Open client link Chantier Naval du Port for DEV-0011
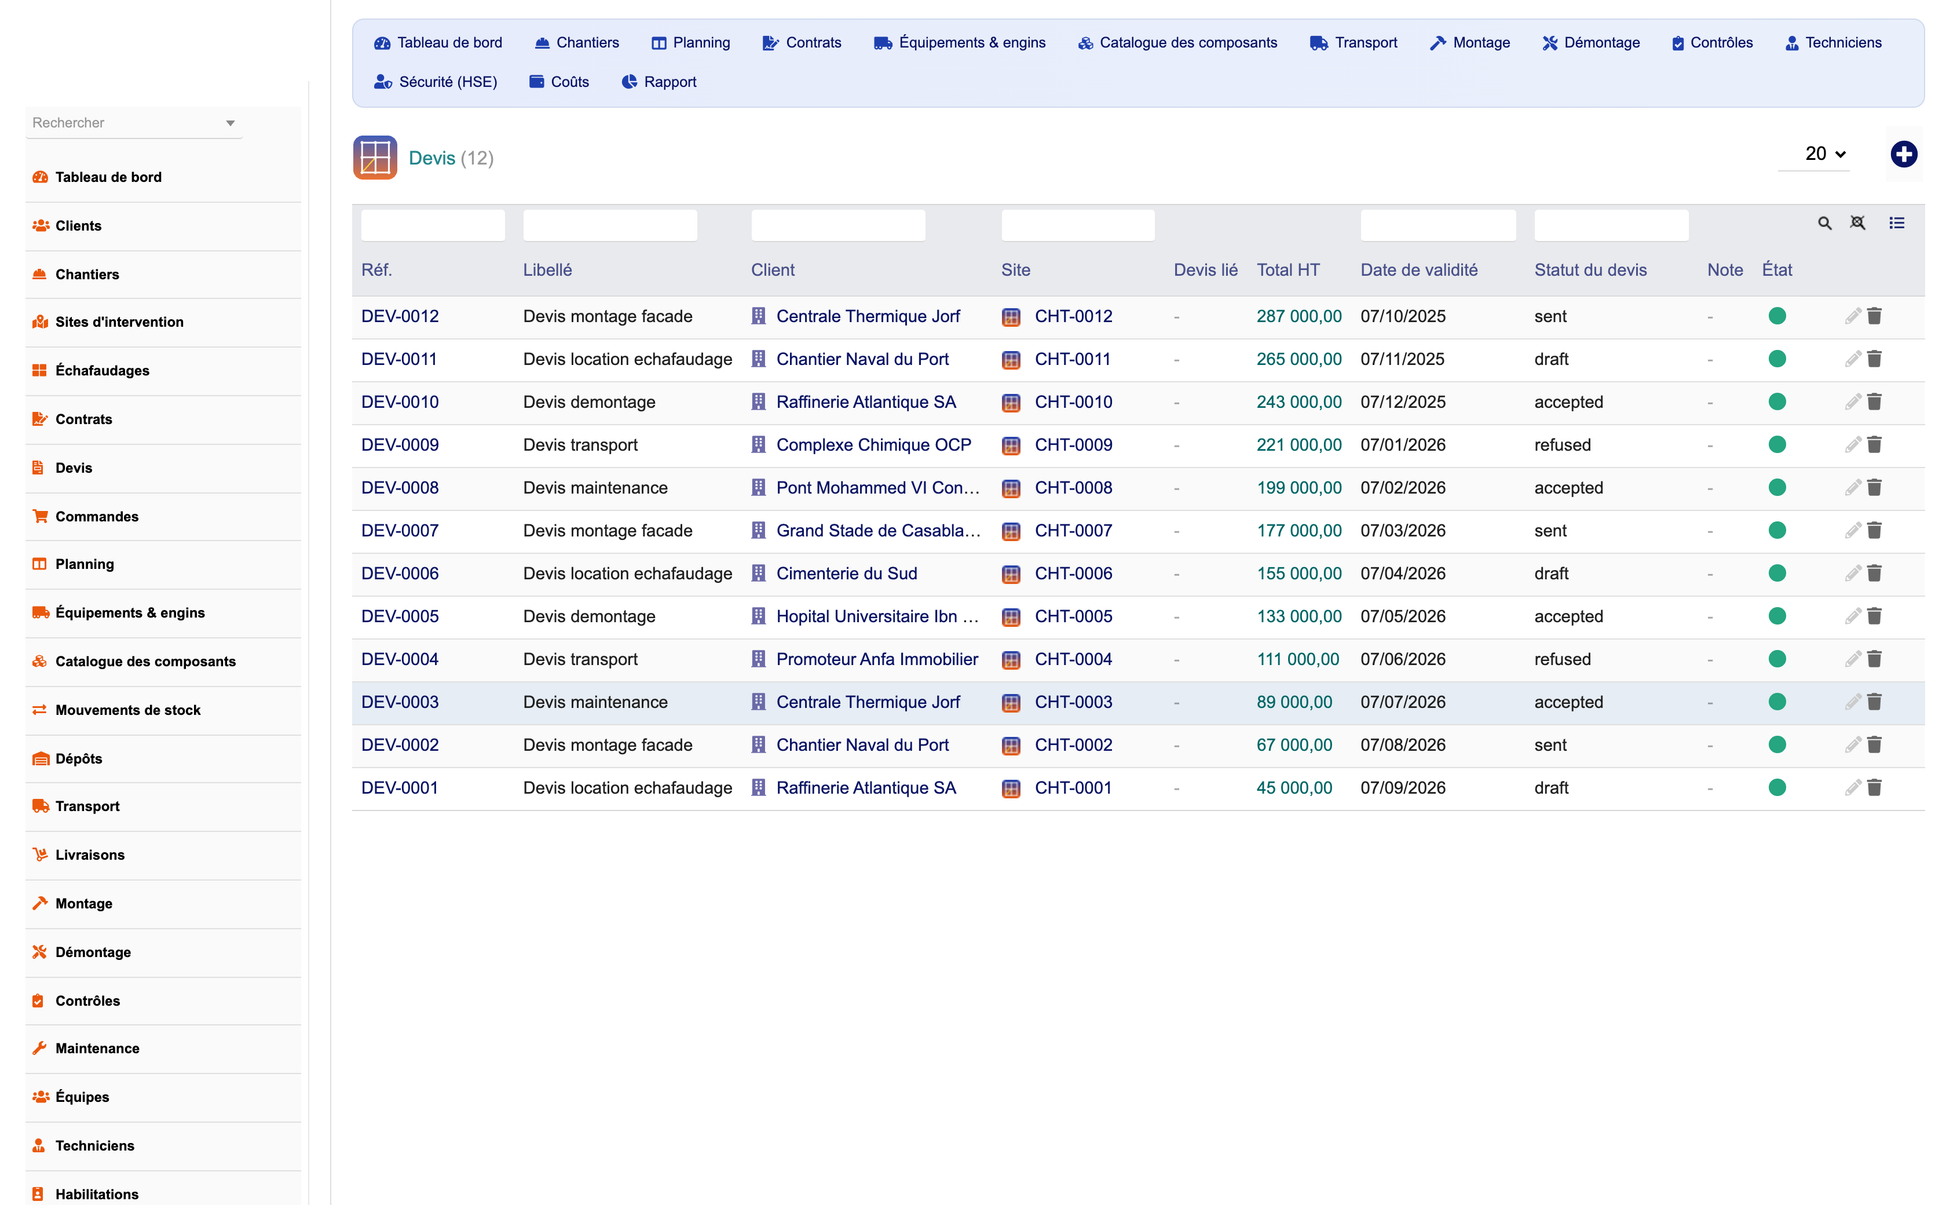Screen dimensions: 1946x1205 [863, 359]
